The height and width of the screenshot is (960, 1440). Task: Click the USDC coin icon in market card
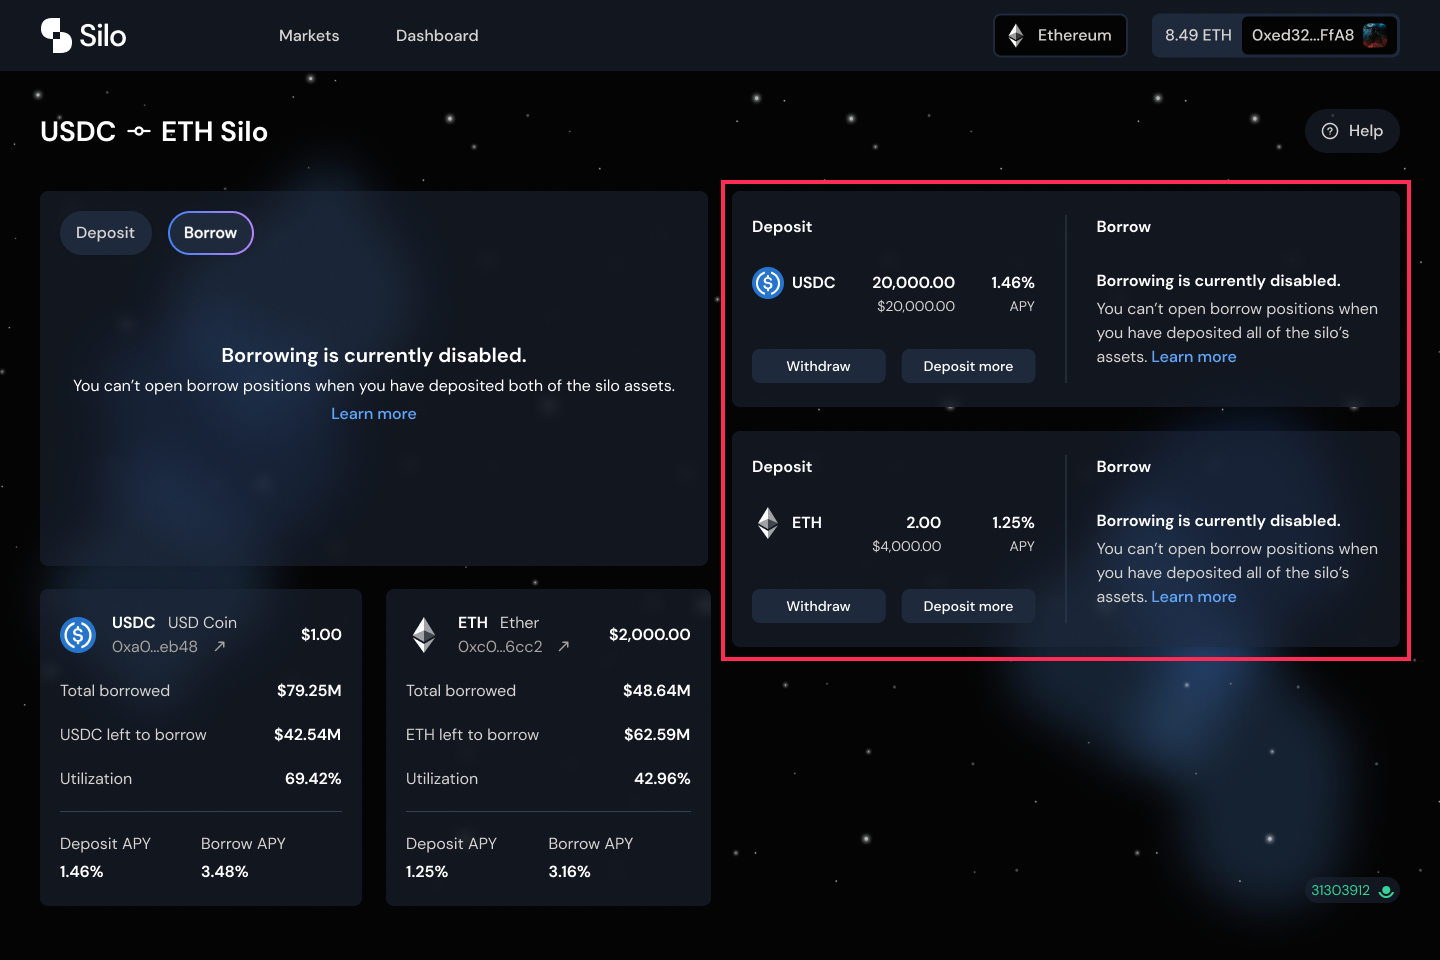(x=78, y=634)
